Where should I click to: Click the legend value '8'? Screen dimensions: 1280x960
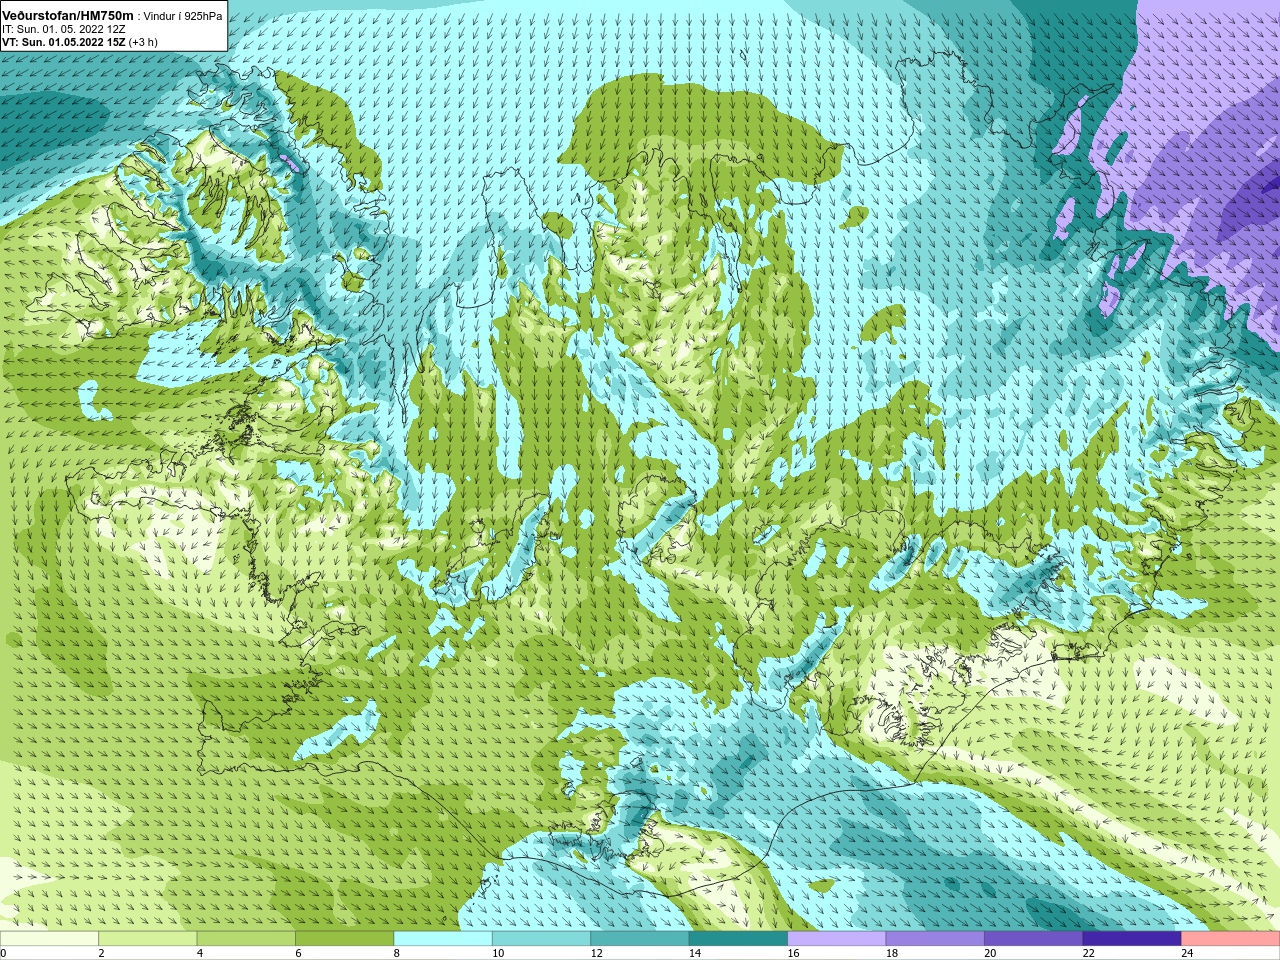pos(397,953)
